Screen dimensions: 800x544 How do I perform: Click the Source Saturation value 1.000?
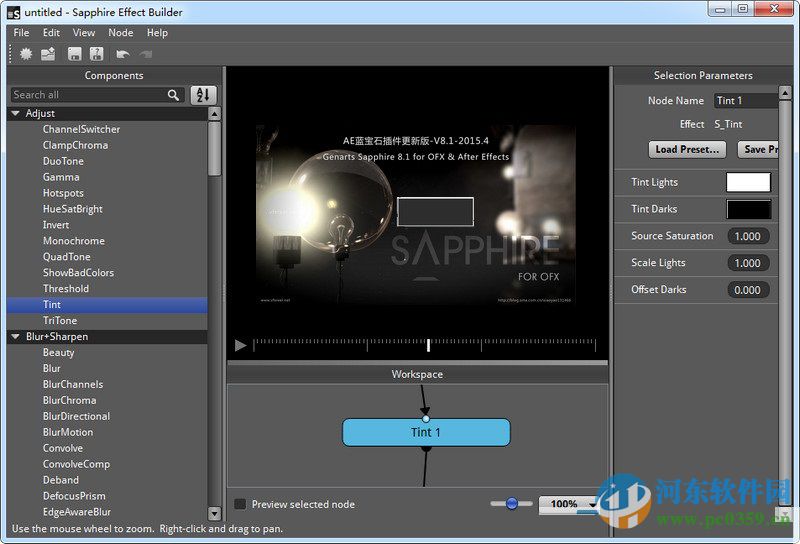click(747, 236)
